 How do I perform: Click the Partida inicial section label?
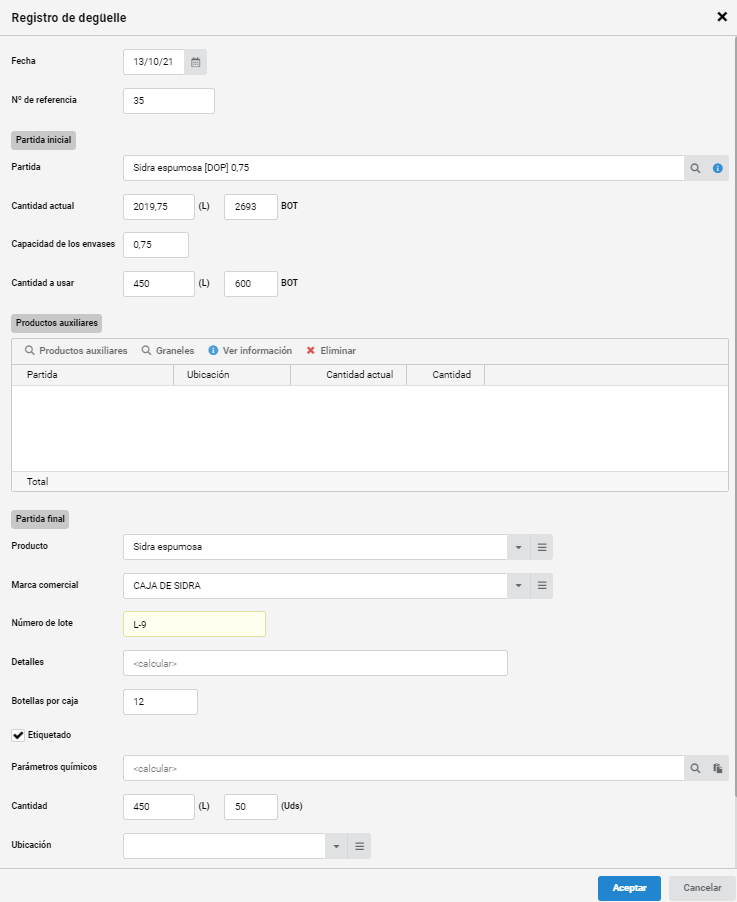(x=44, y=140)
